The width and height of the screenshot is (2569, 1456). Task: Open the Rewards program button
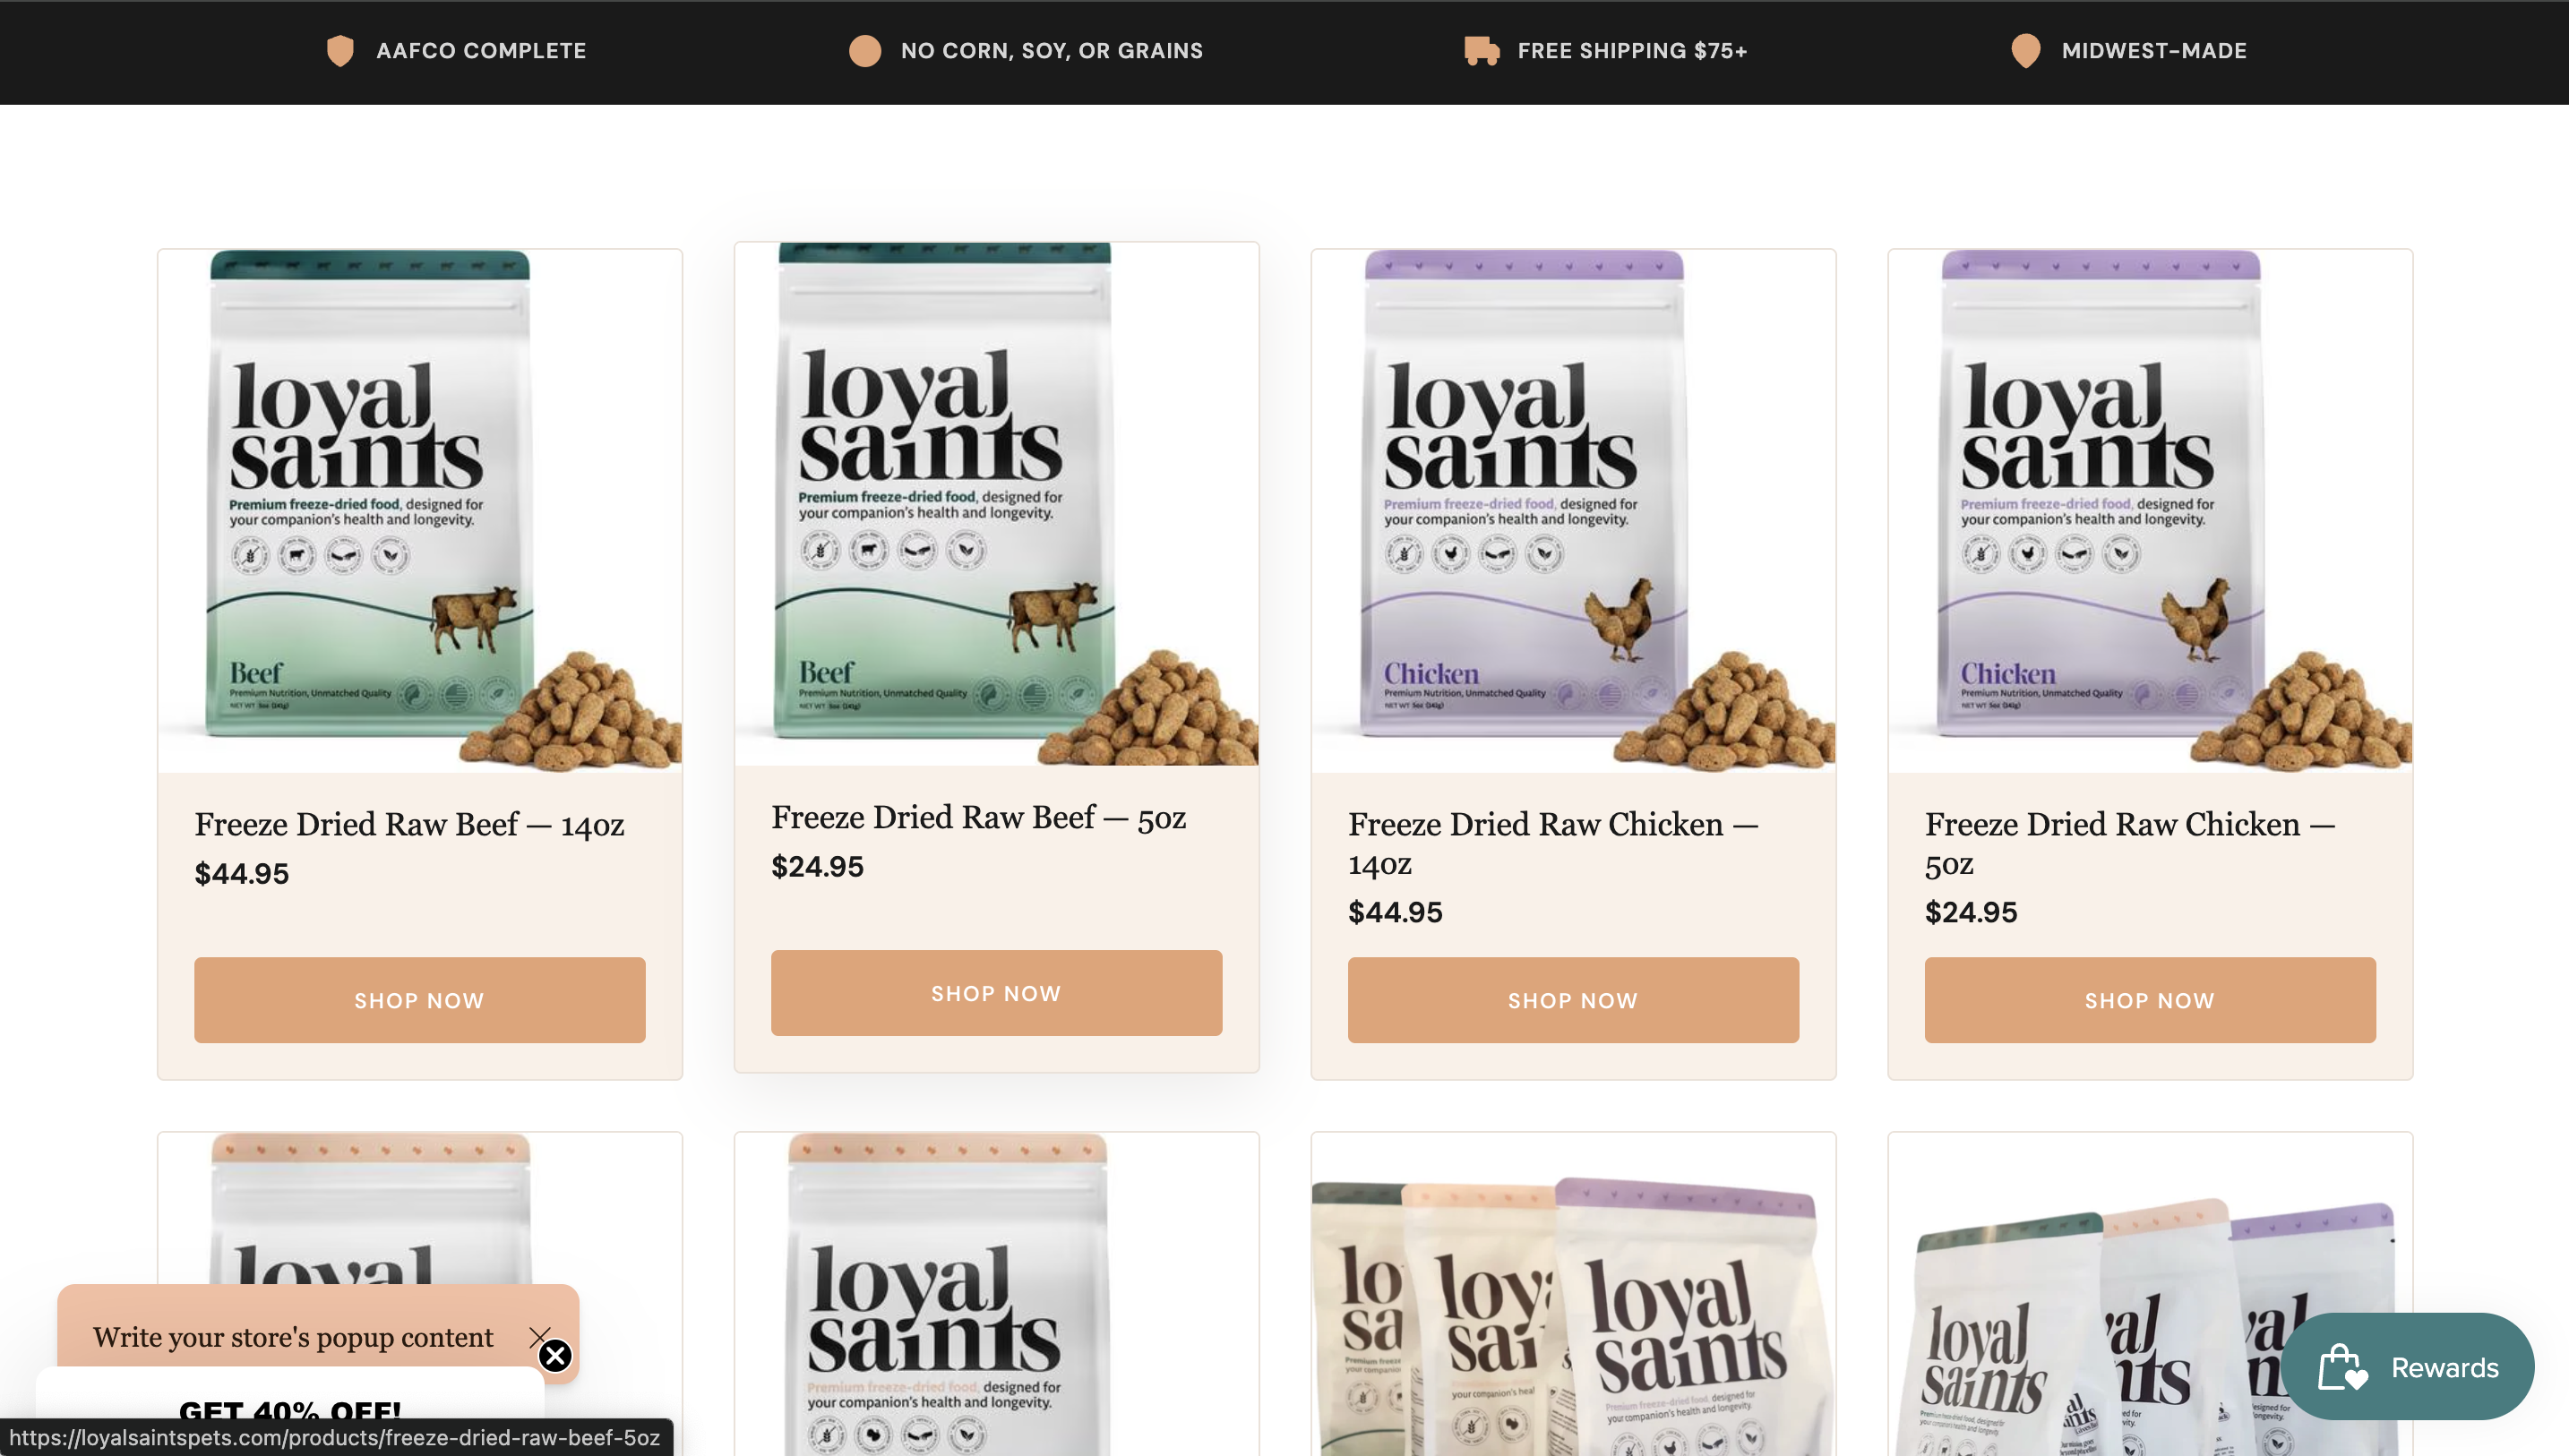(2407, 1367)
